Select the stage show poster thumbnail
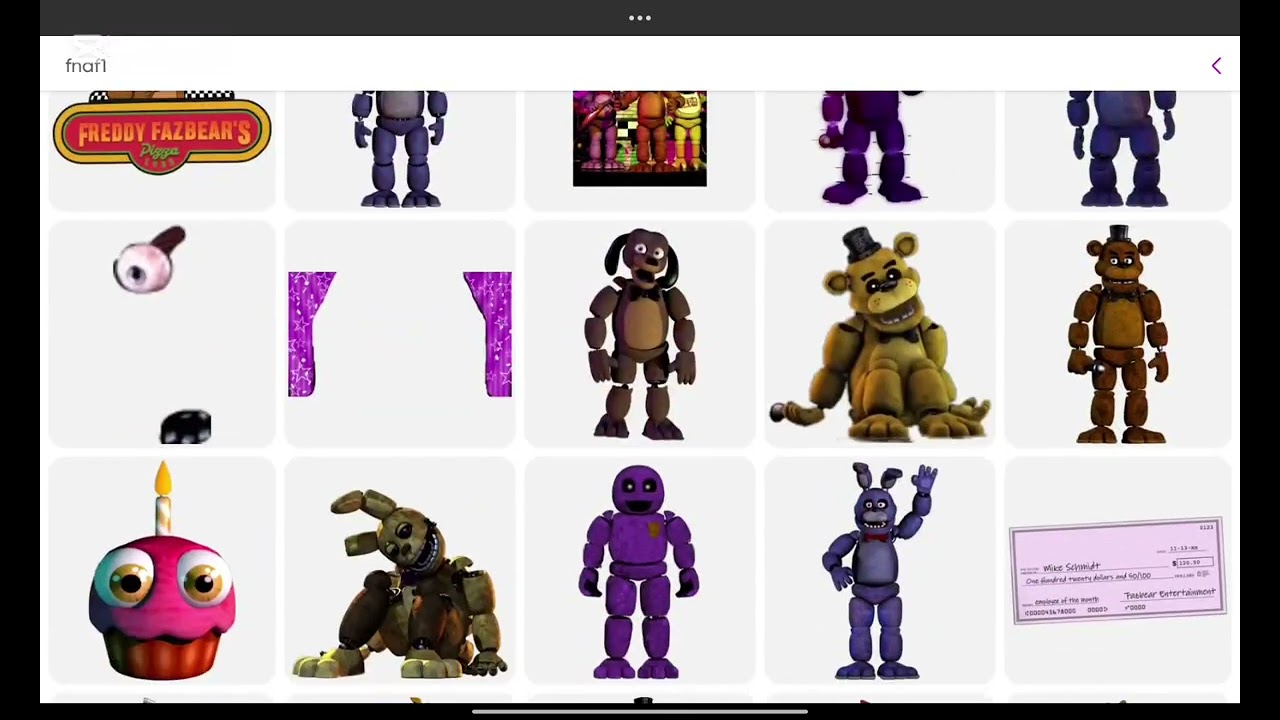1280x720 pixels. pos(640,138)
